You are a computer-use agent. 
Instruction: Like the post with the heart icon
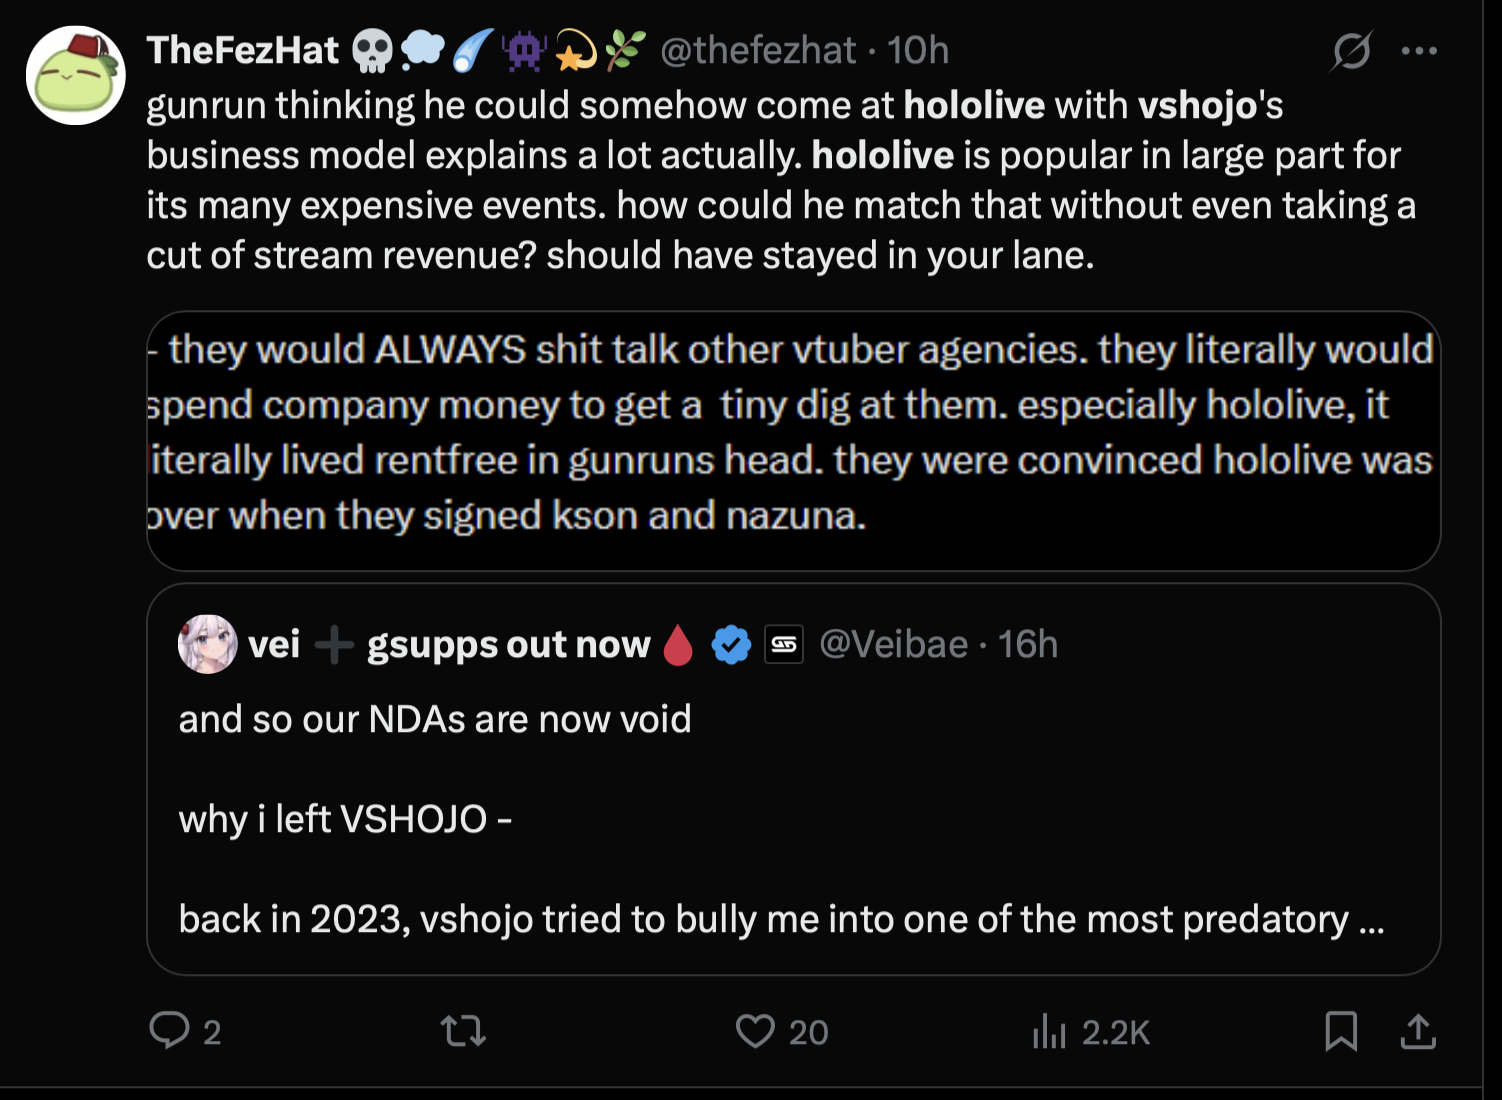[x=755, y=1031]
